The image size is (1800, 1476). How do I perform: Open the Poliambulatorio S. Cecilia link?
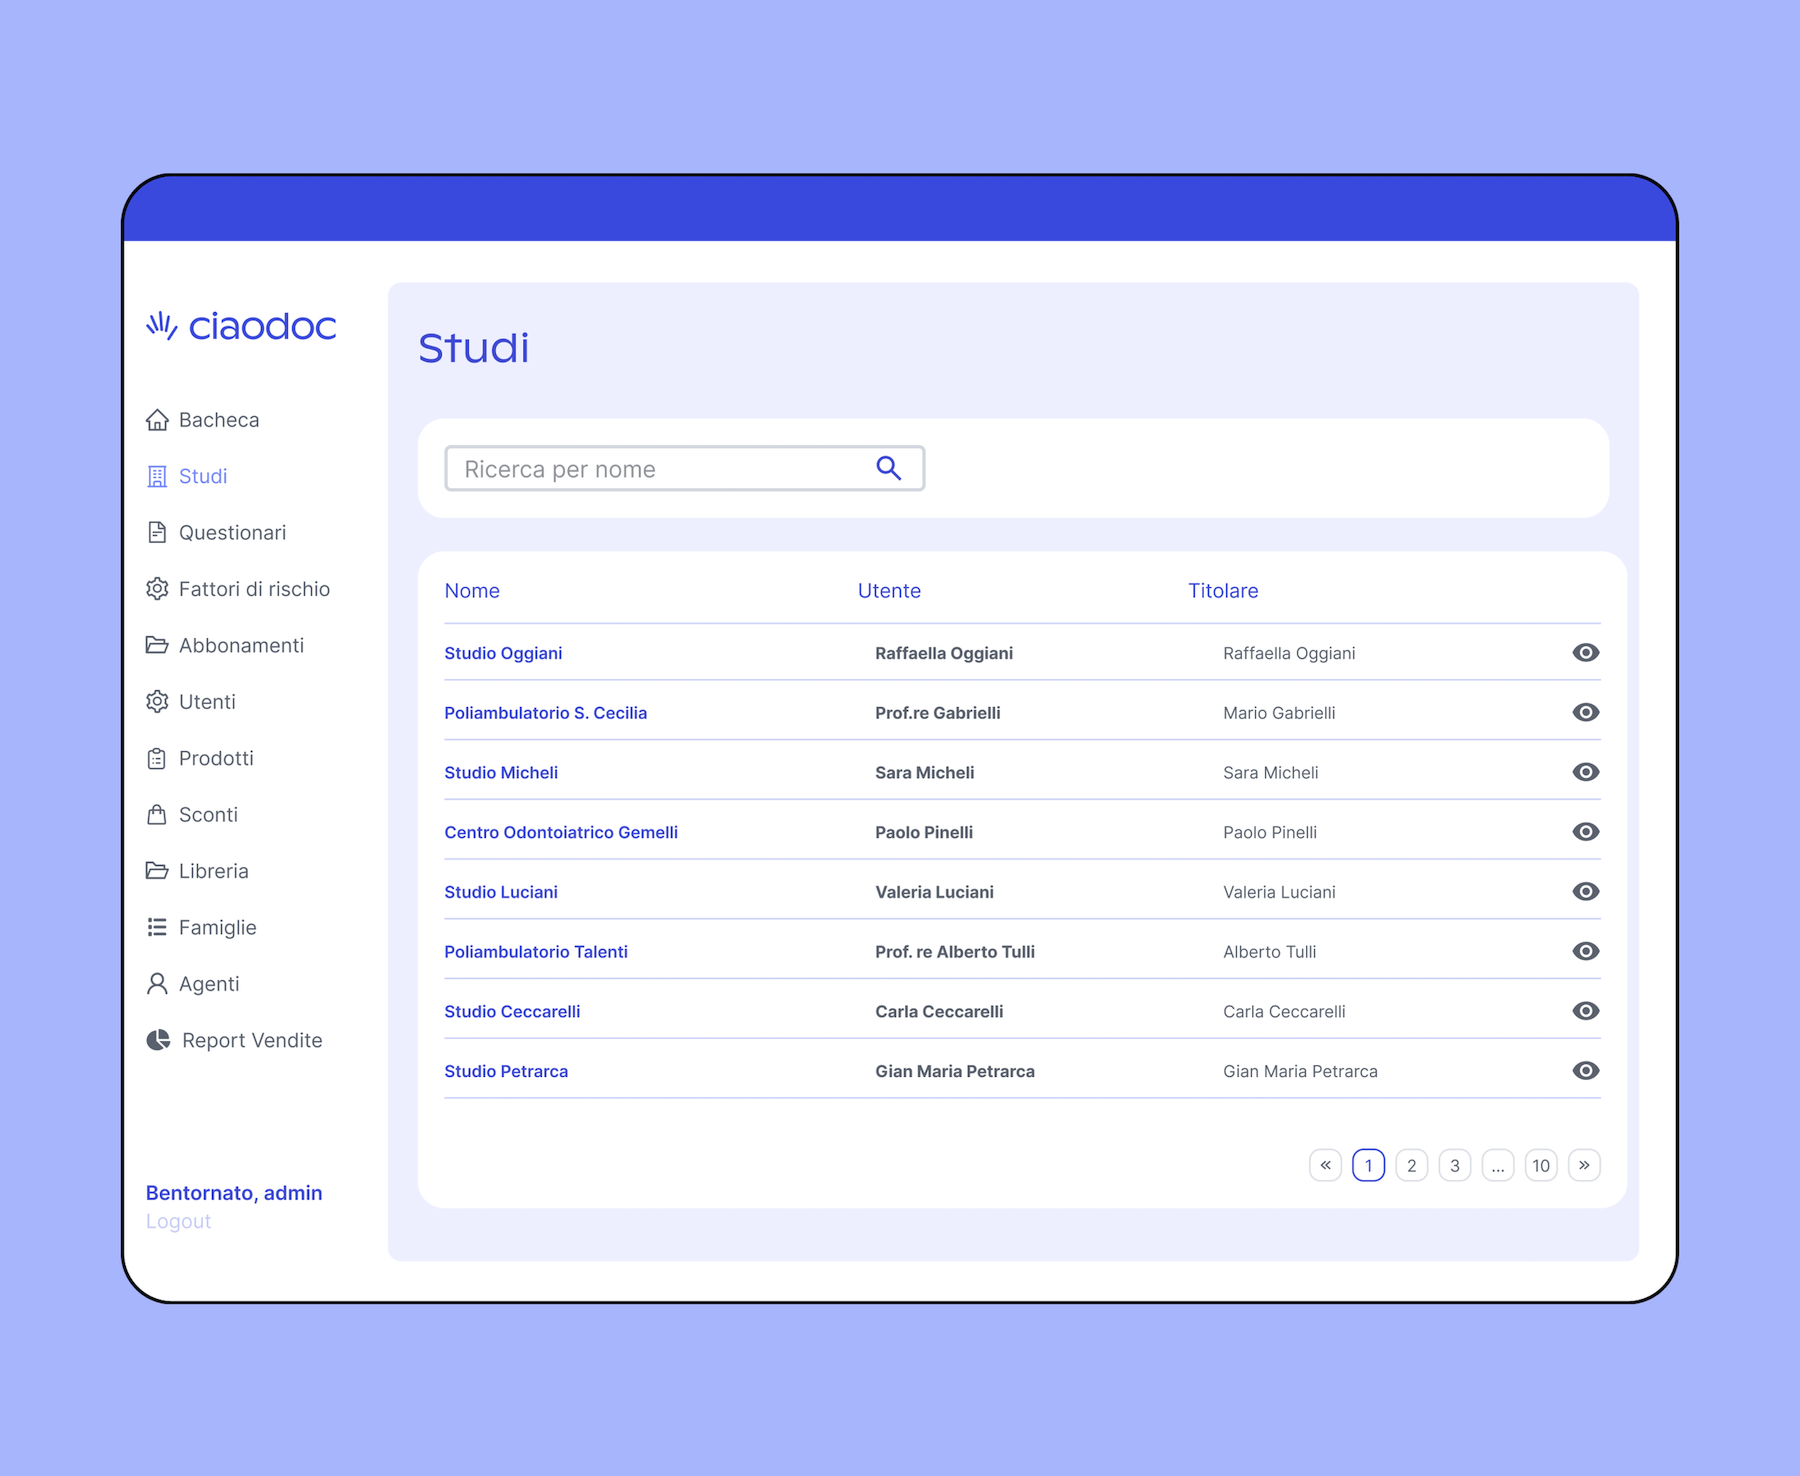click(x=545, y=713)
